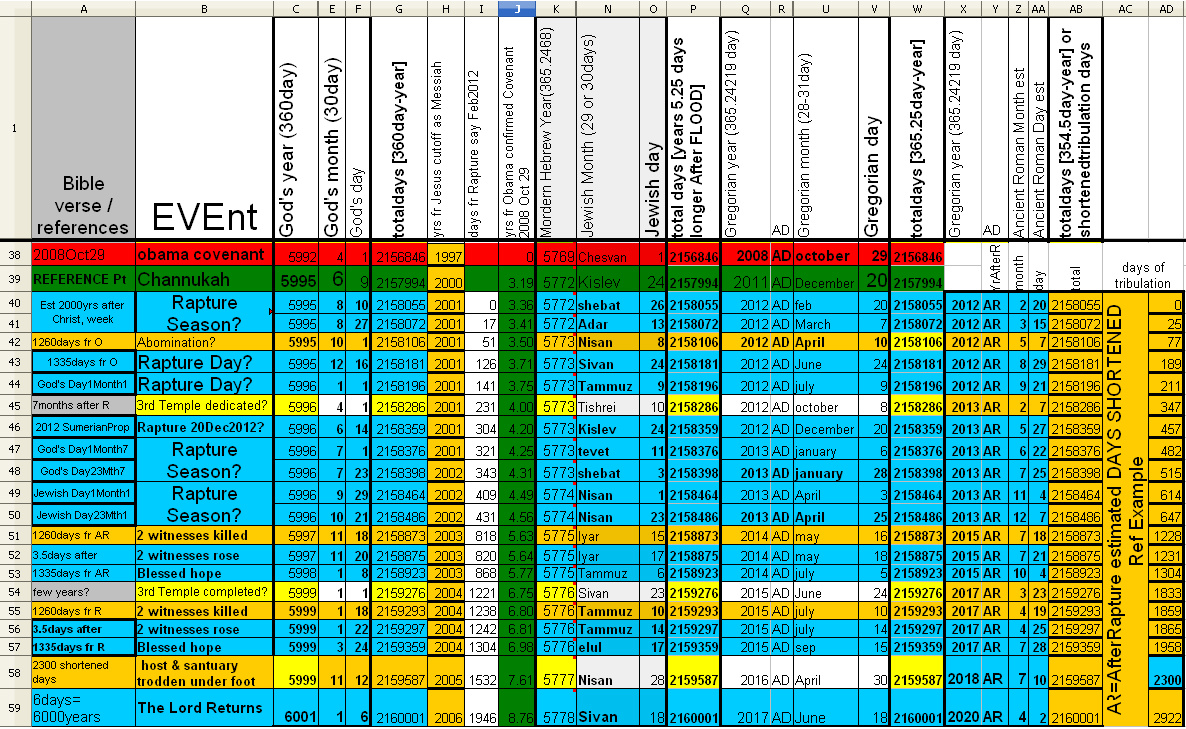Select column A header

tap(83, 8)
